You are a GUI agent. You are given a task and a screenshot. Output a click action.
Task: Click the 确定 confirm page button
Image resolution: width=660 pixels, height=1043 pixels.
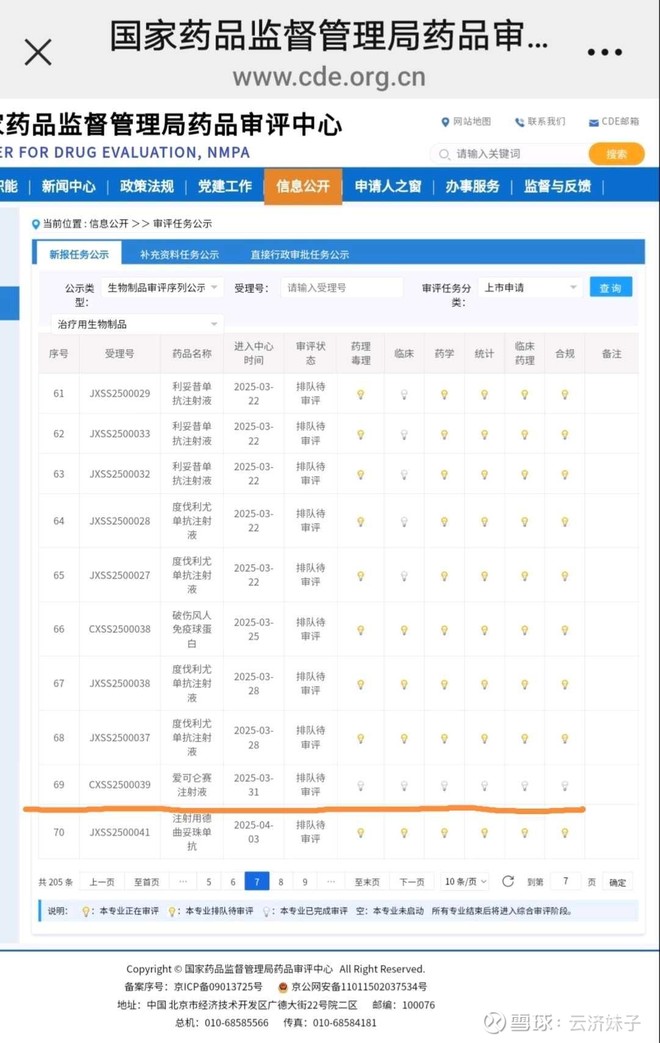pyautogui.click(x=618, y=882)
